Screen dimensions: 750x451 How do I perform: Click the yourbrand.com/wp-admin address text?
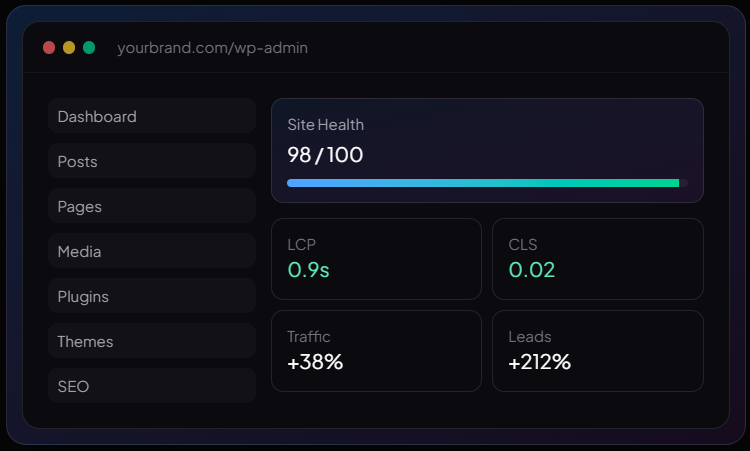tap(212, 48)
